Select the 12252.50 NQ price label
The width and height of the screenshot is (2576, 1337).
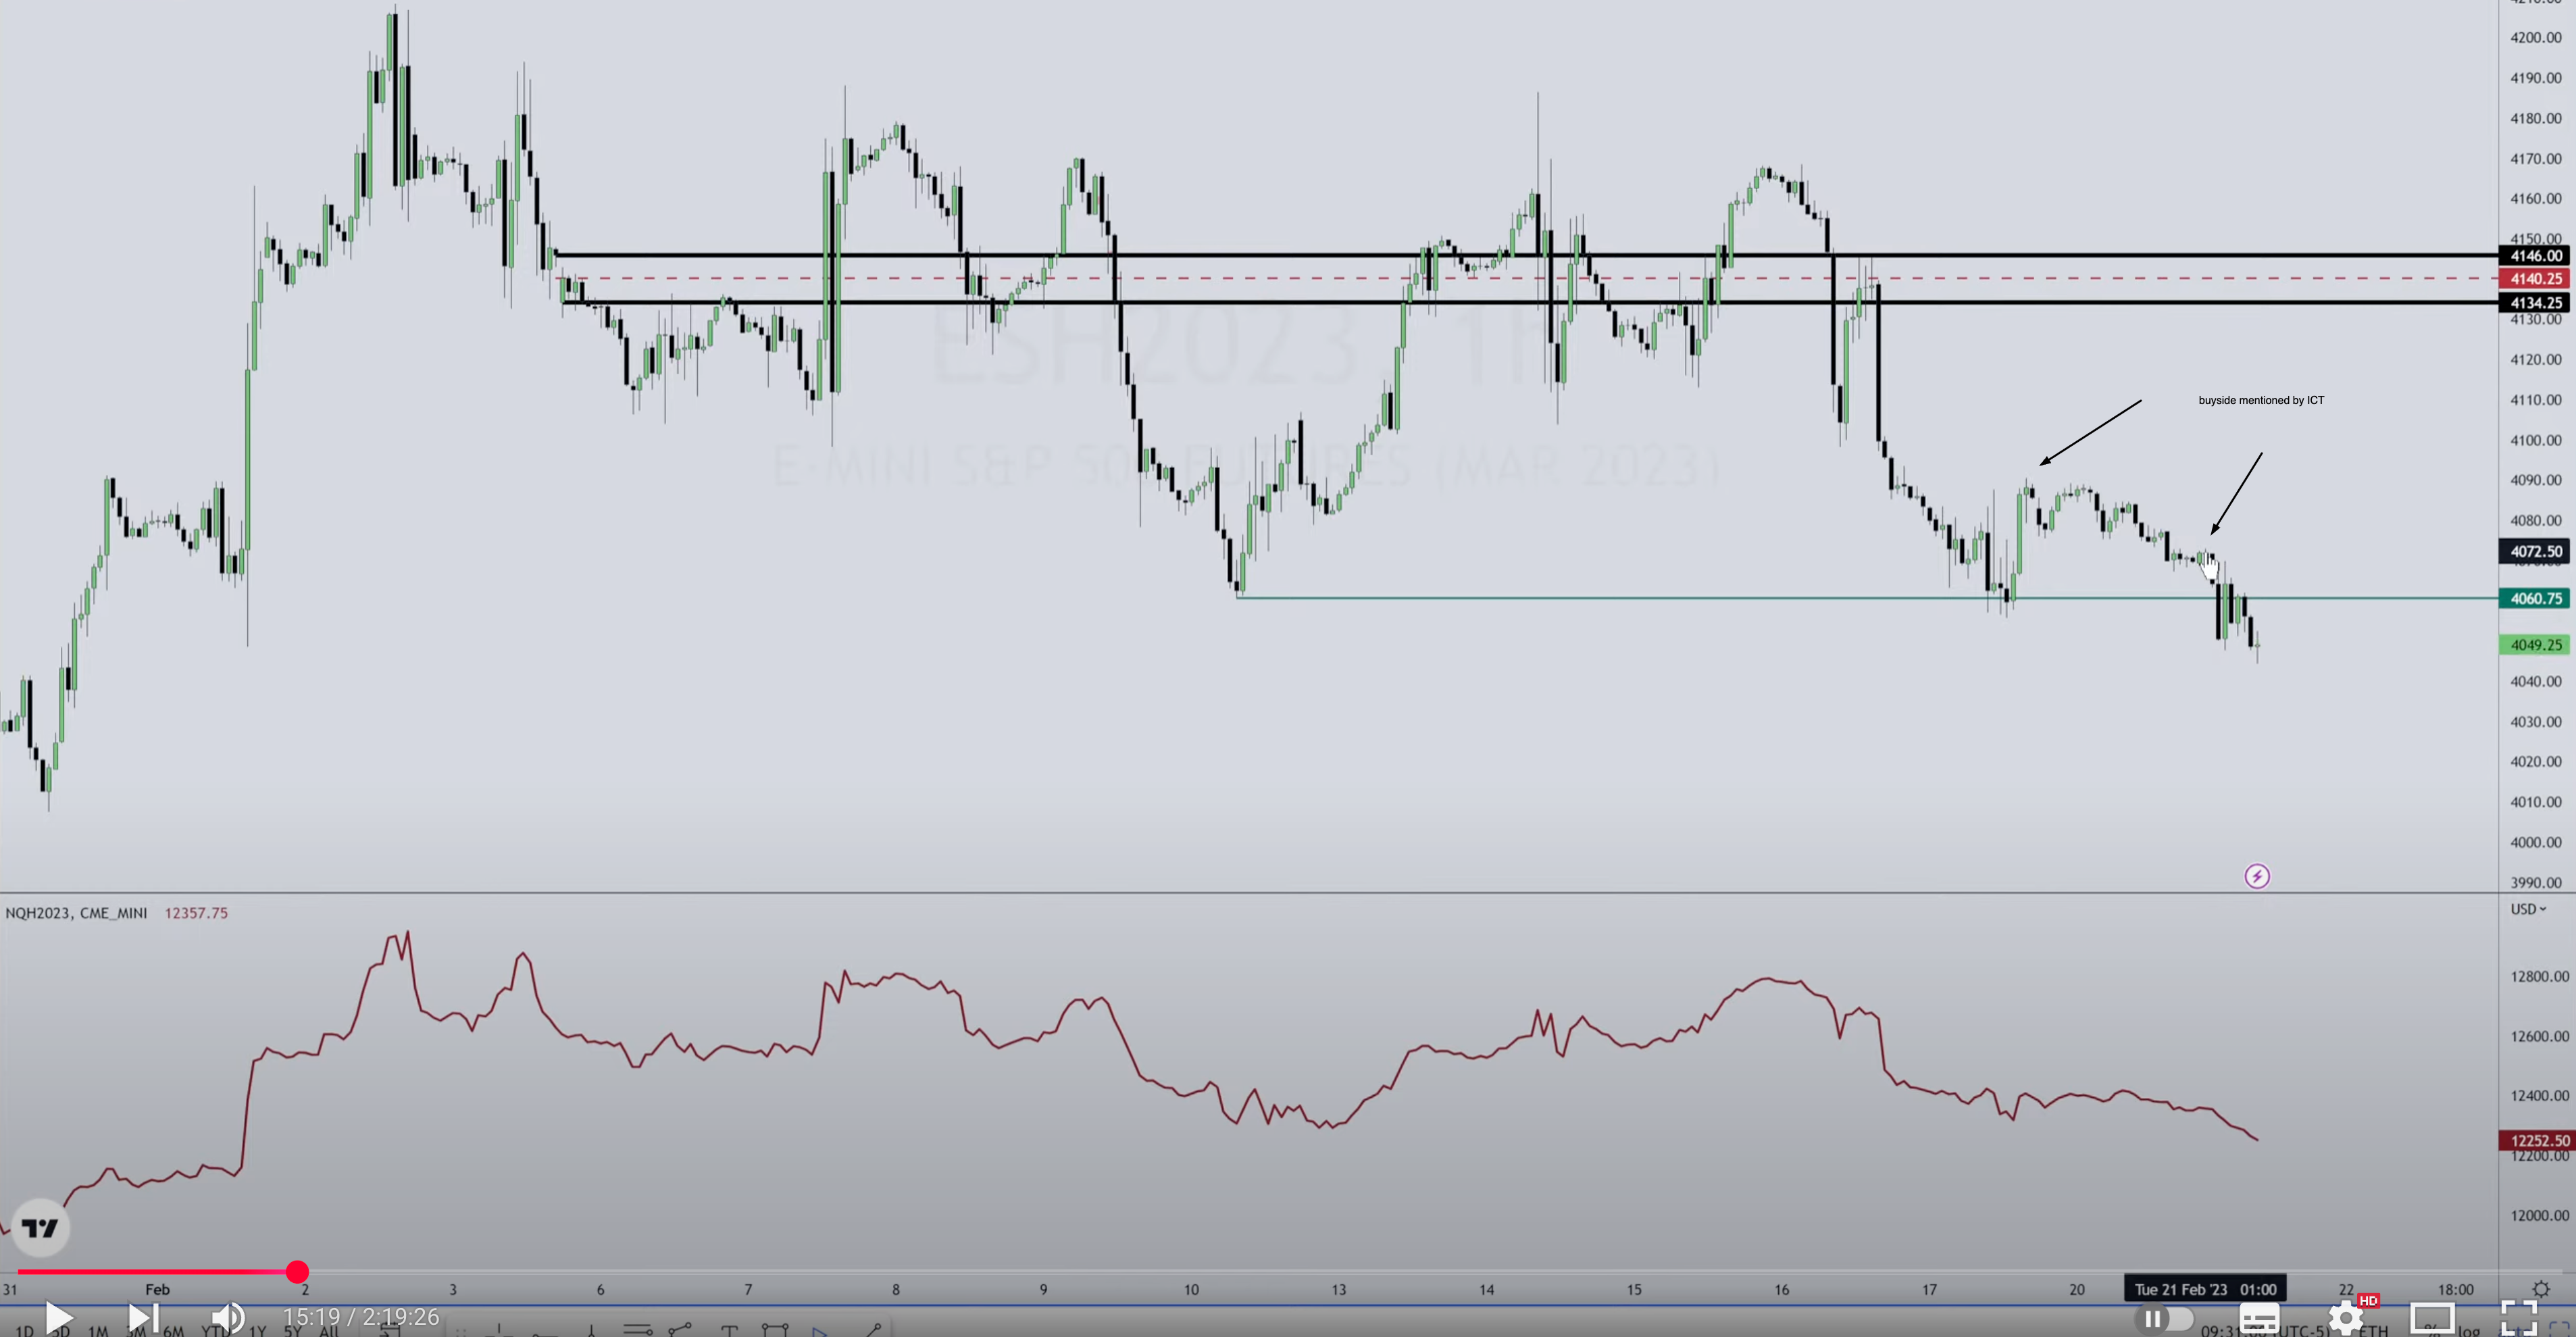coord(2538,1141)
